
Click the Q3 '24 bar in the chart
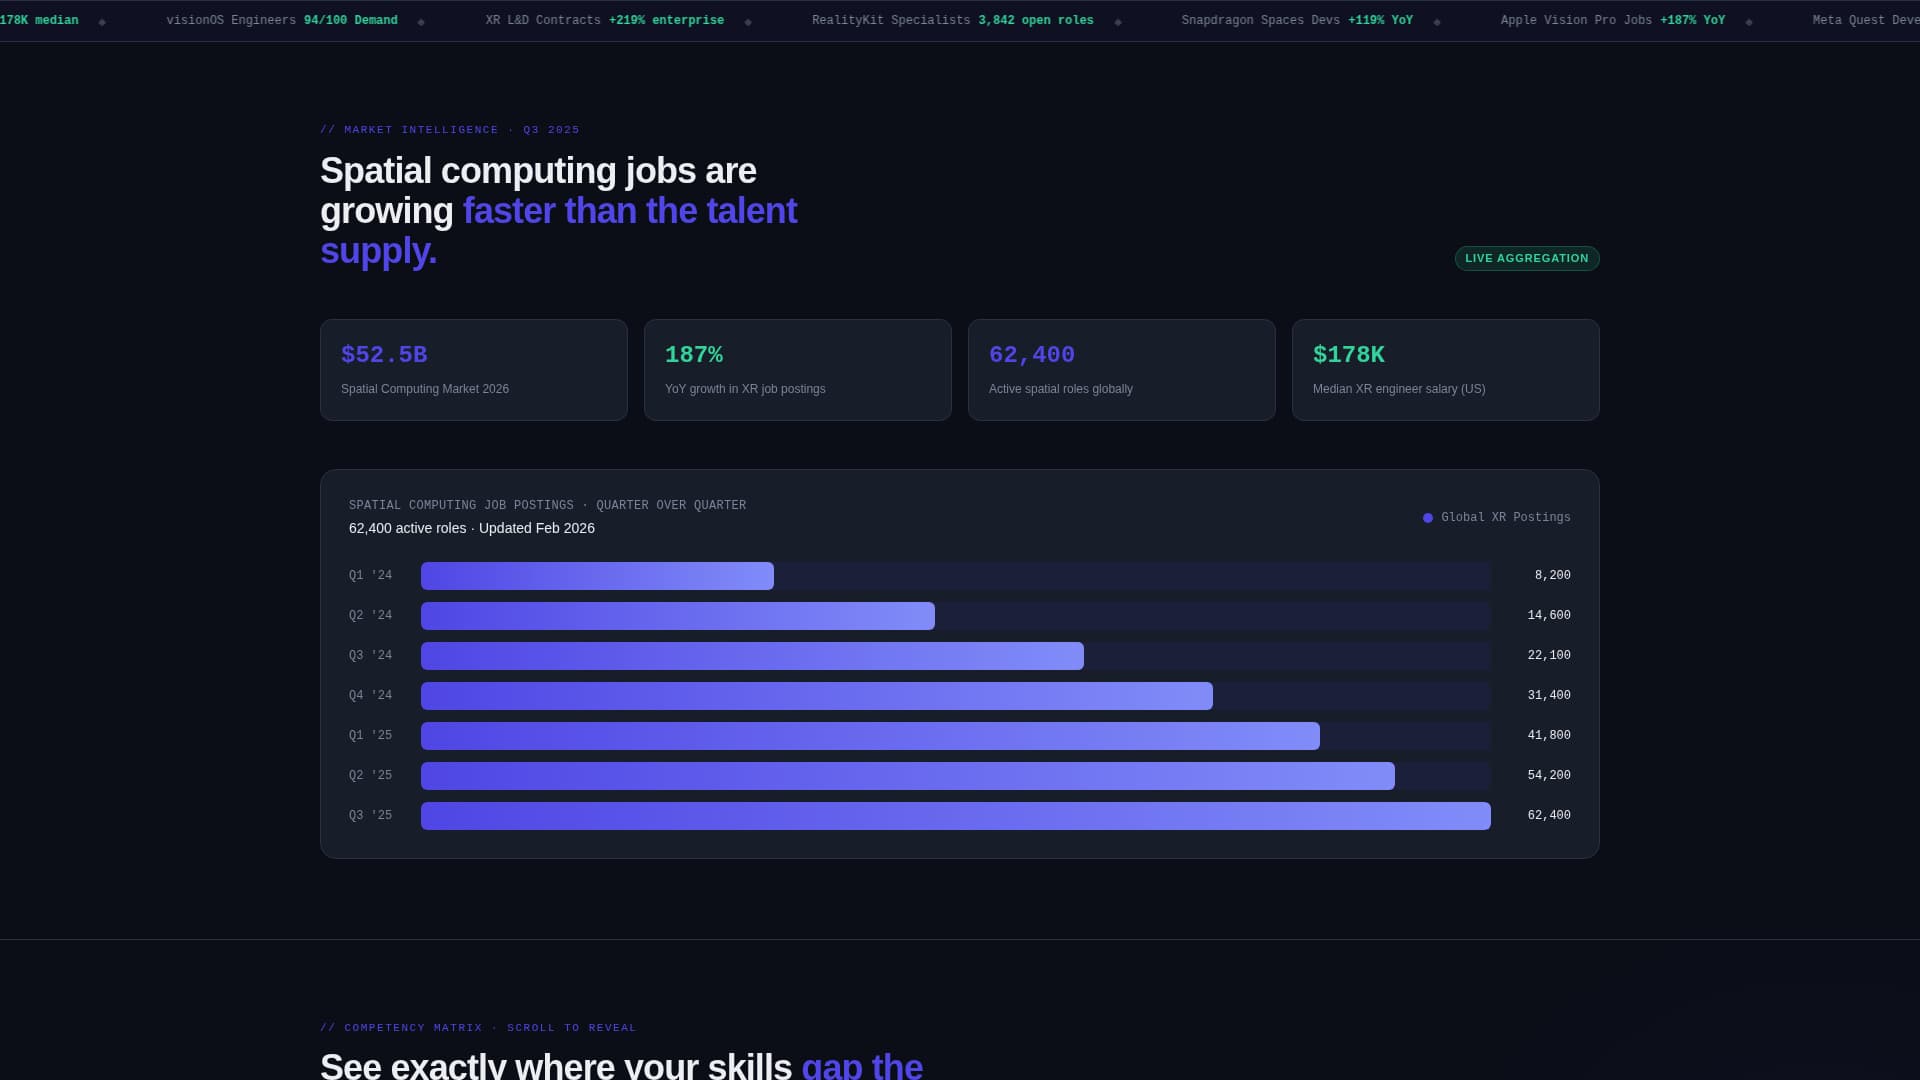click(x=752, y=656)
